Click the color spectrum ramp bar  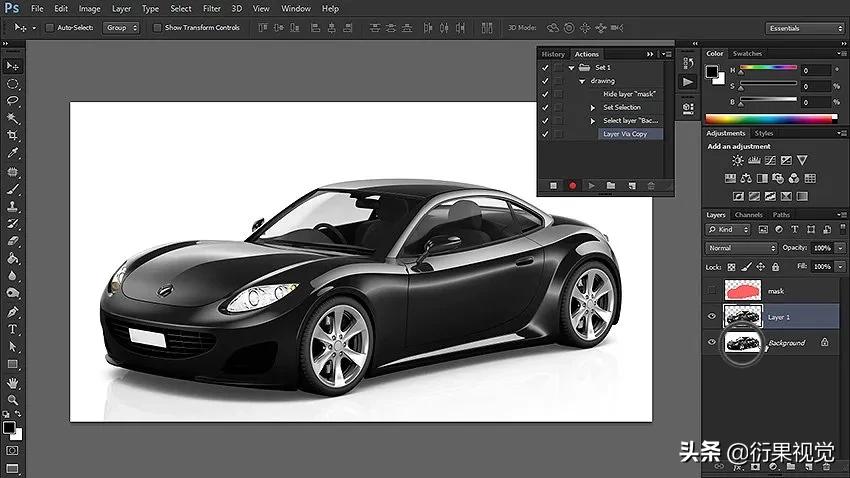click(x=771, y=119)
